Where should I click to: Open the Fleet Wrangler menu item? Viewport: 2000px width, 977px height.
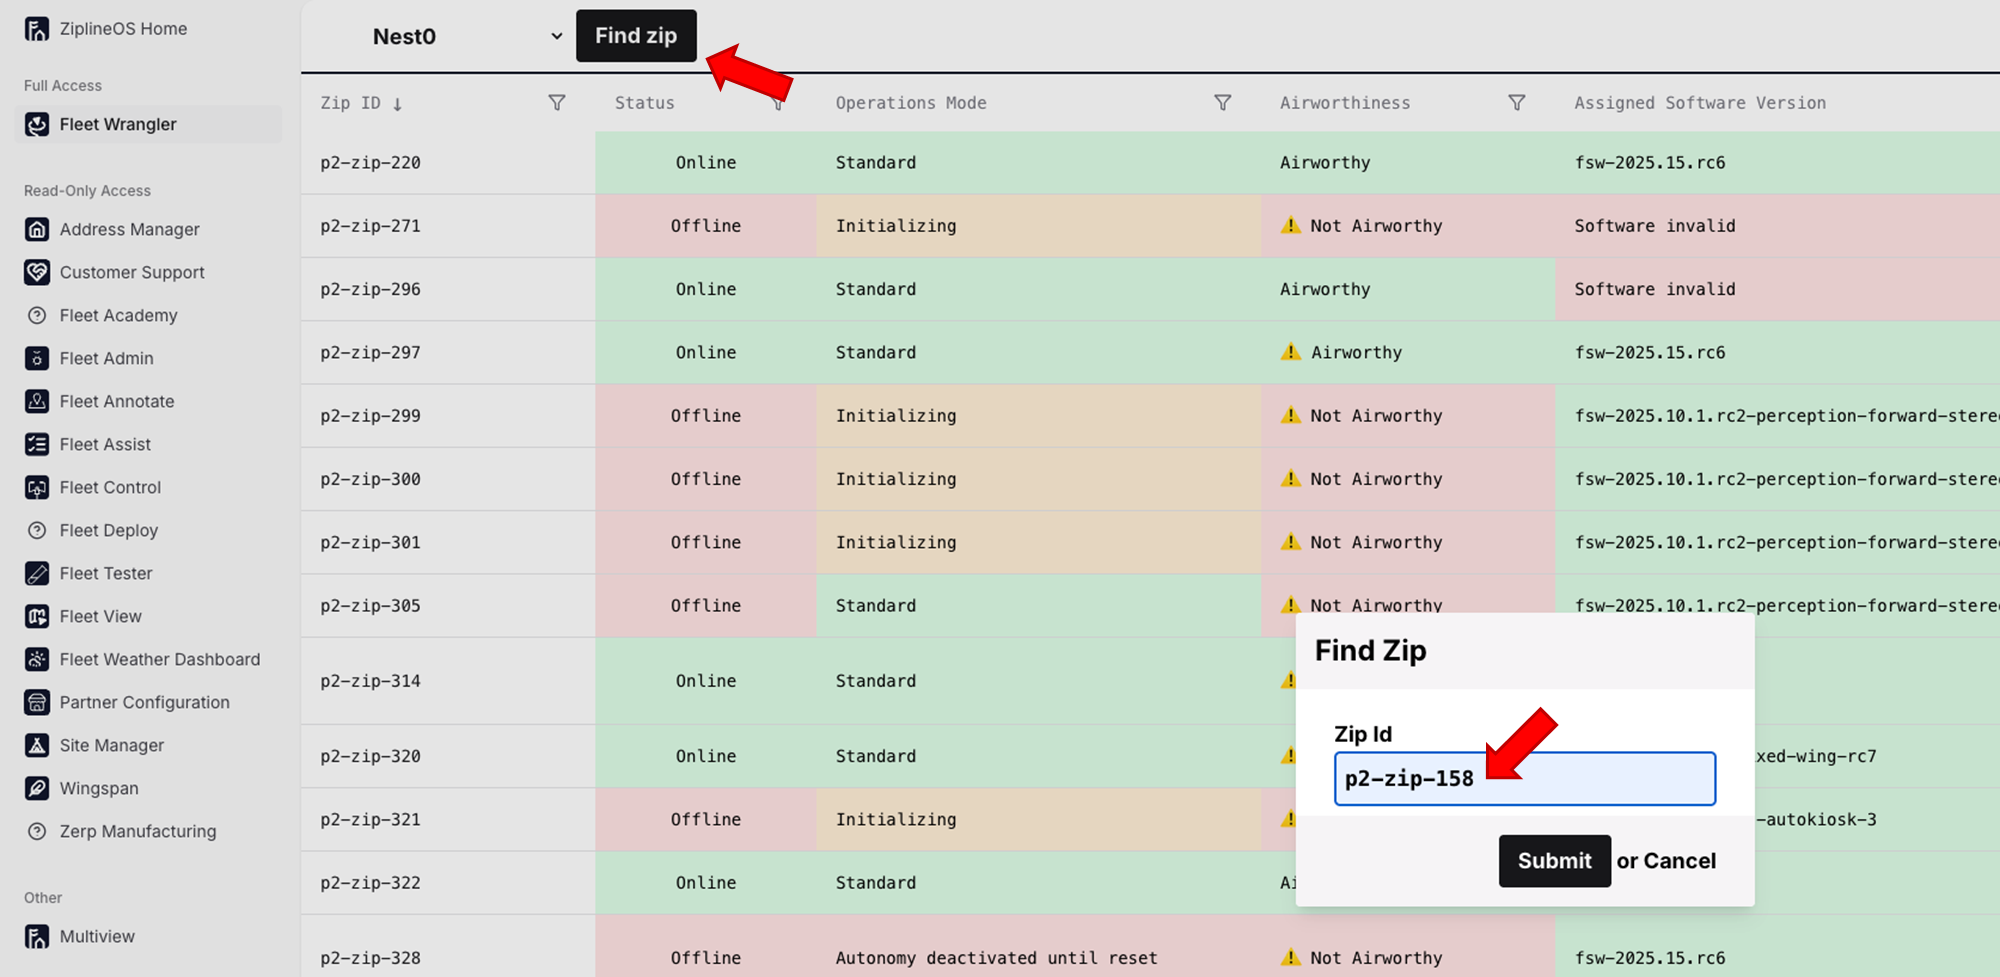tap(148, 124)
